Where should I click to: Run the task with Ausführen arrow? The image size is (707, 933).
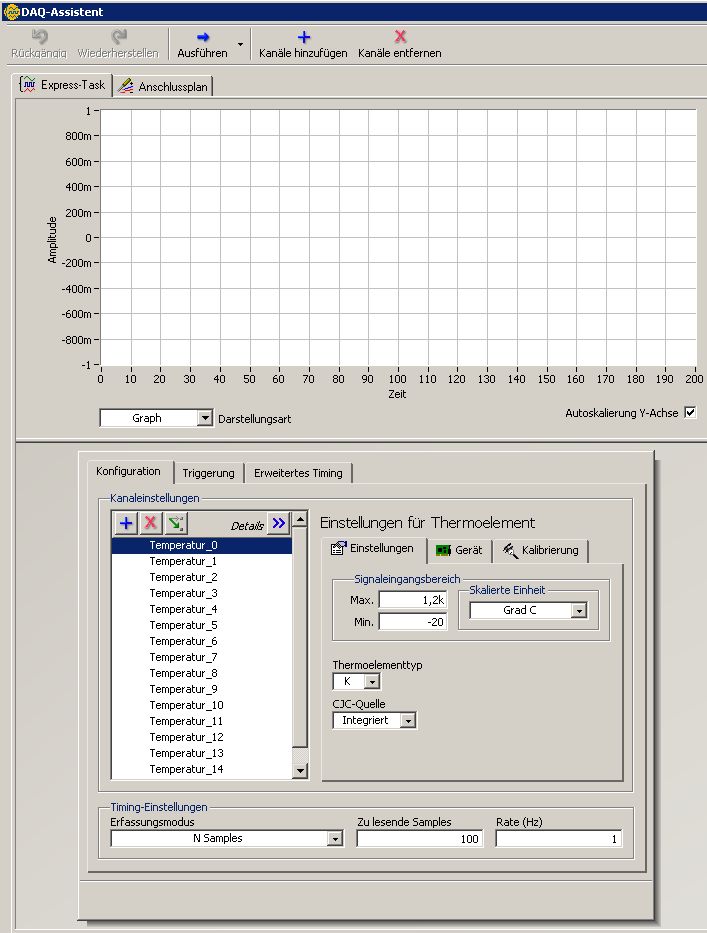[203, 37]
